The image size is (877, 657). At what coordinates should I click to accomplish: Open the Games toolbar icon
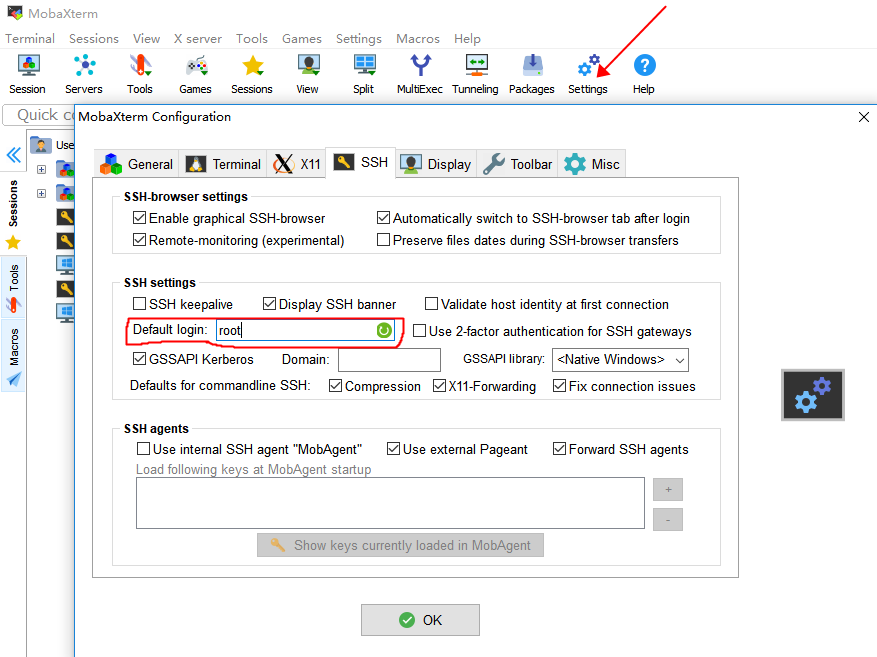pos(195,74)
